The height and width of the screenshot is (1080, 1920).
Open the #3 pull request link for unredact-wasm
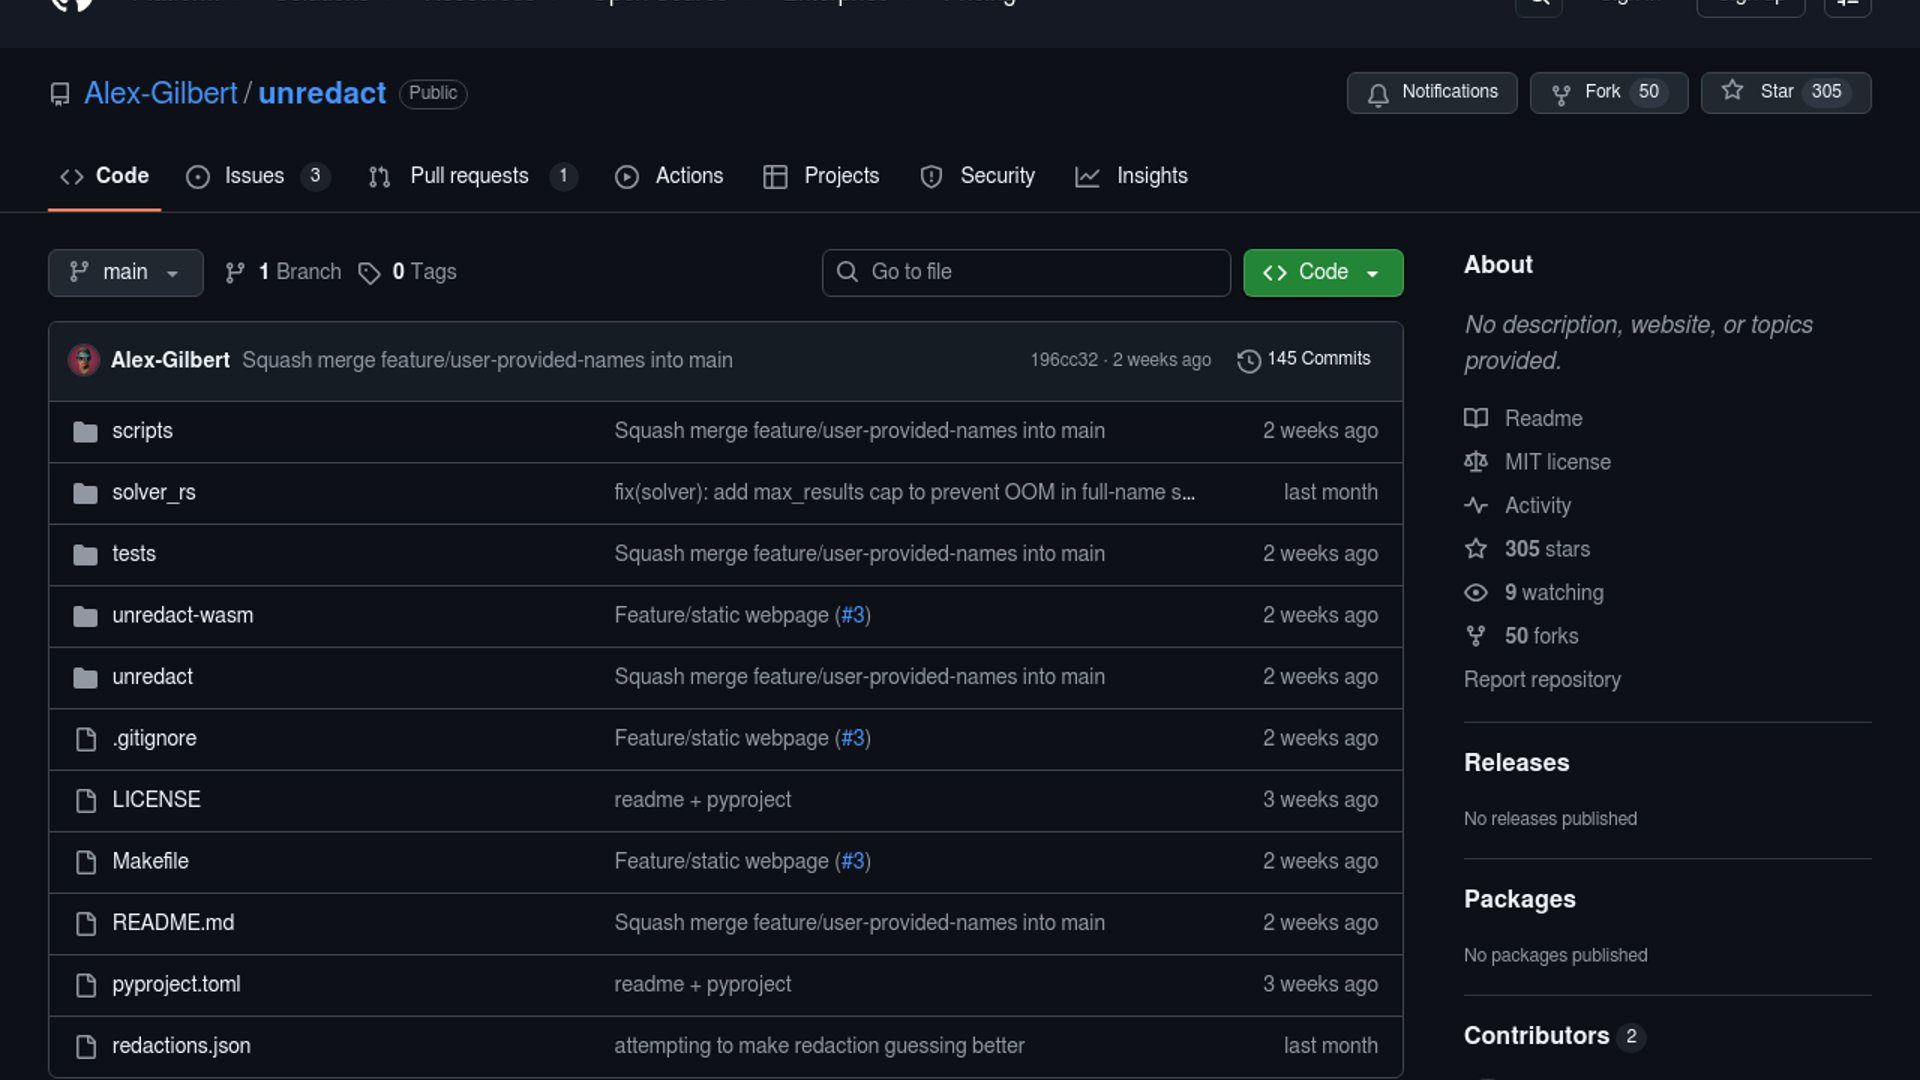[x=852, y=616]
